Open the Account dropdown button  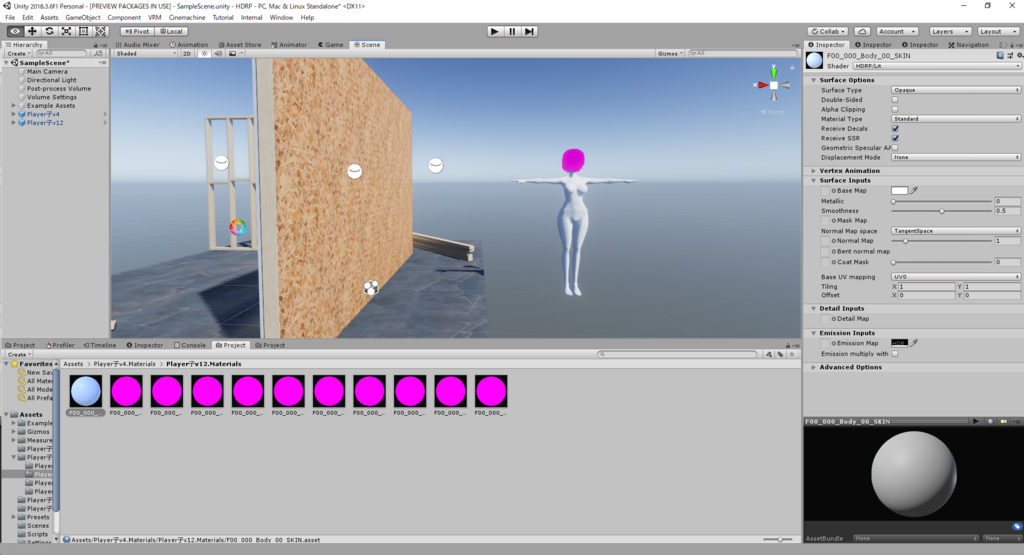click(x=897, y=31)
